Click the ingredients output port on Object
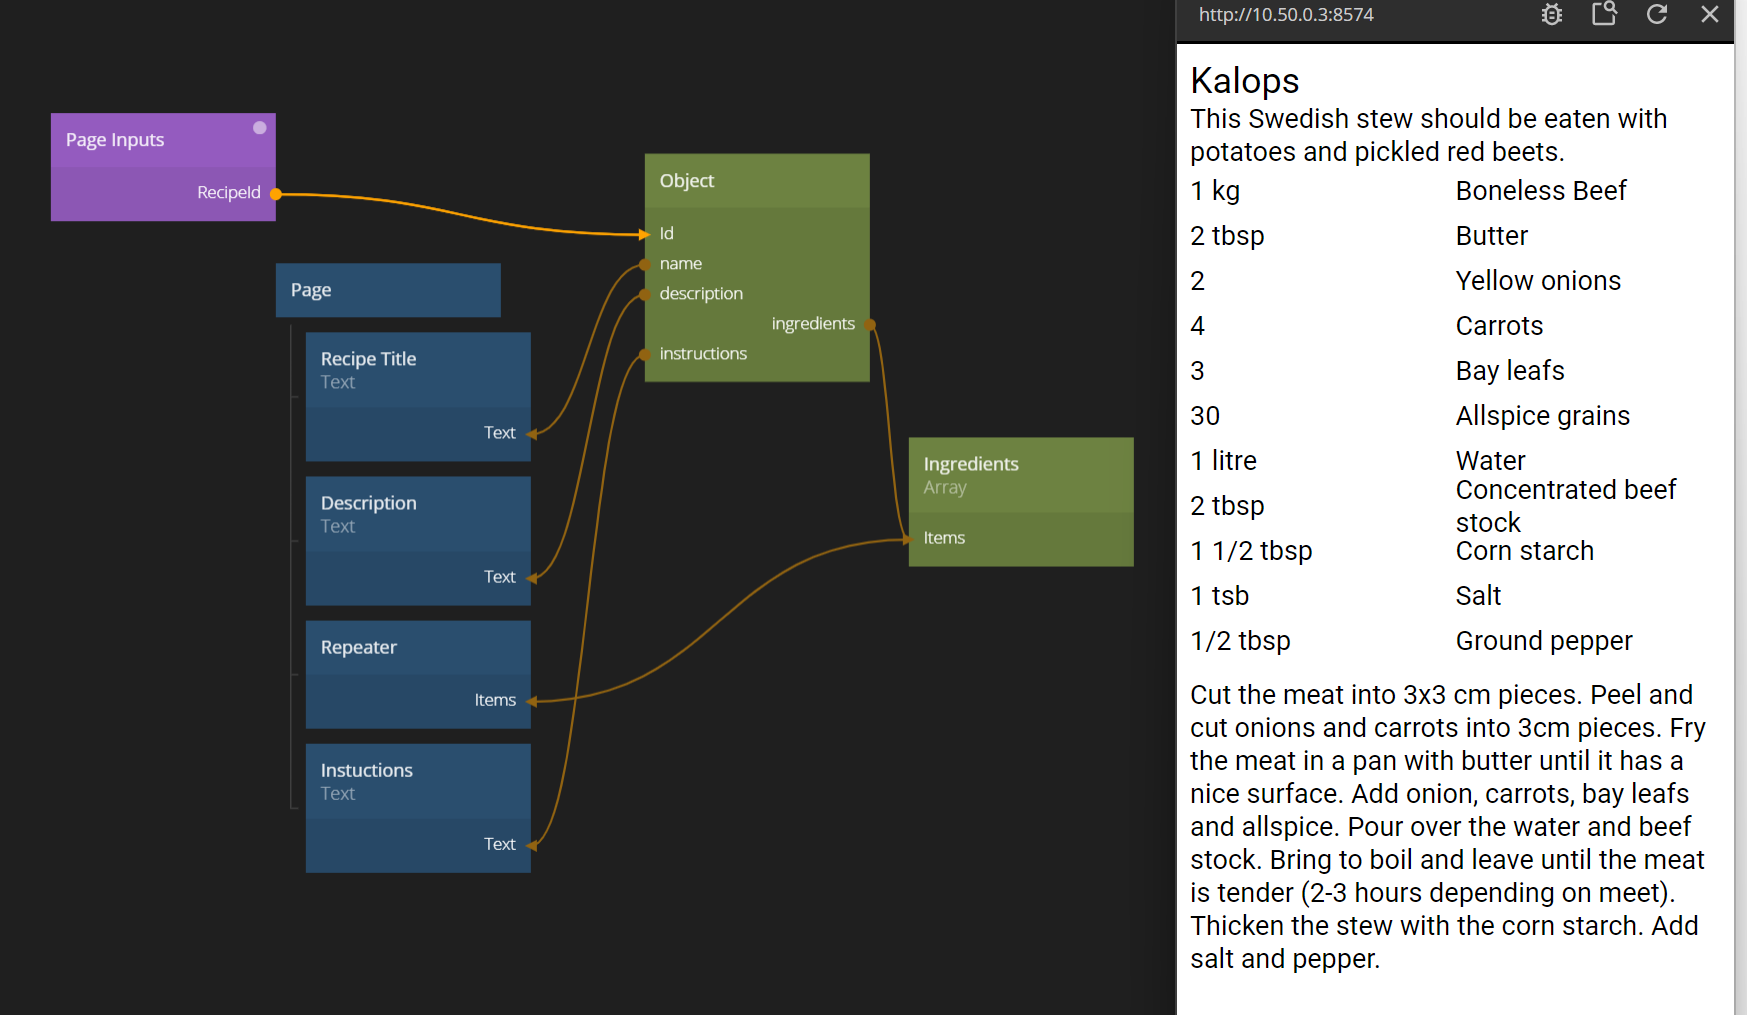 coord(870,324)
